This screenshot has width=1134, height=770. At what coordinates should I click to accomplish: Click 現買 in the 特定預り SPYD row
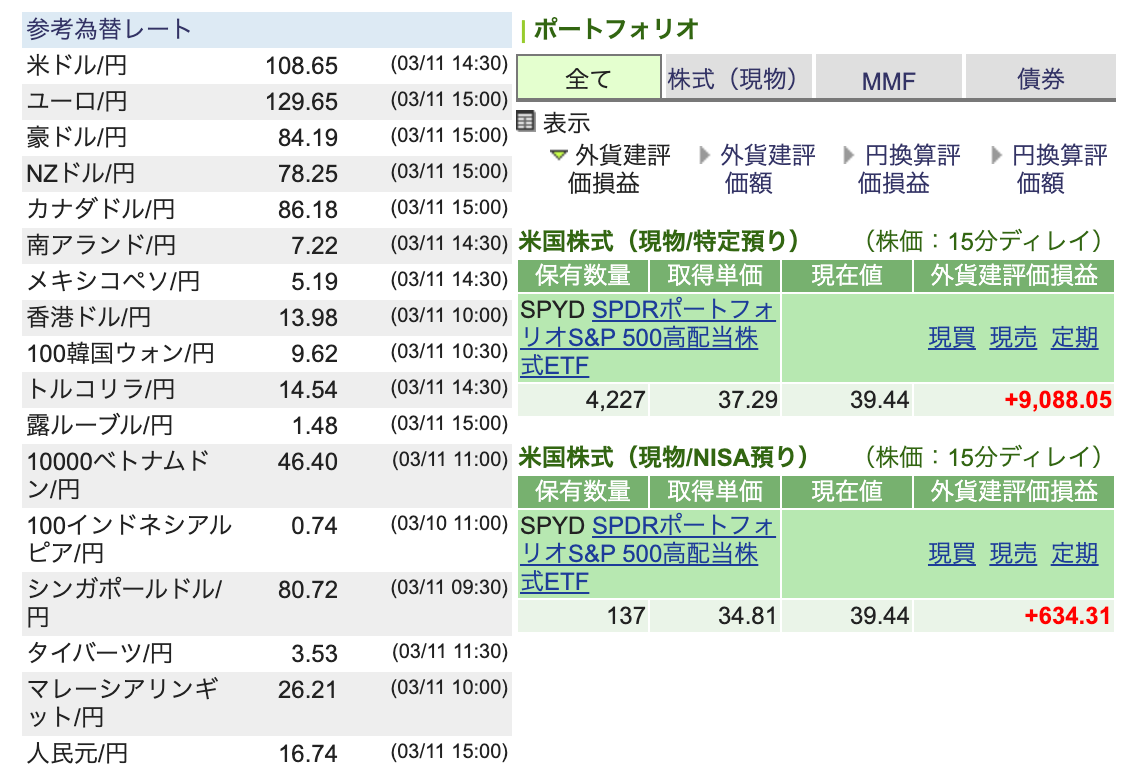tap(952, 338)
